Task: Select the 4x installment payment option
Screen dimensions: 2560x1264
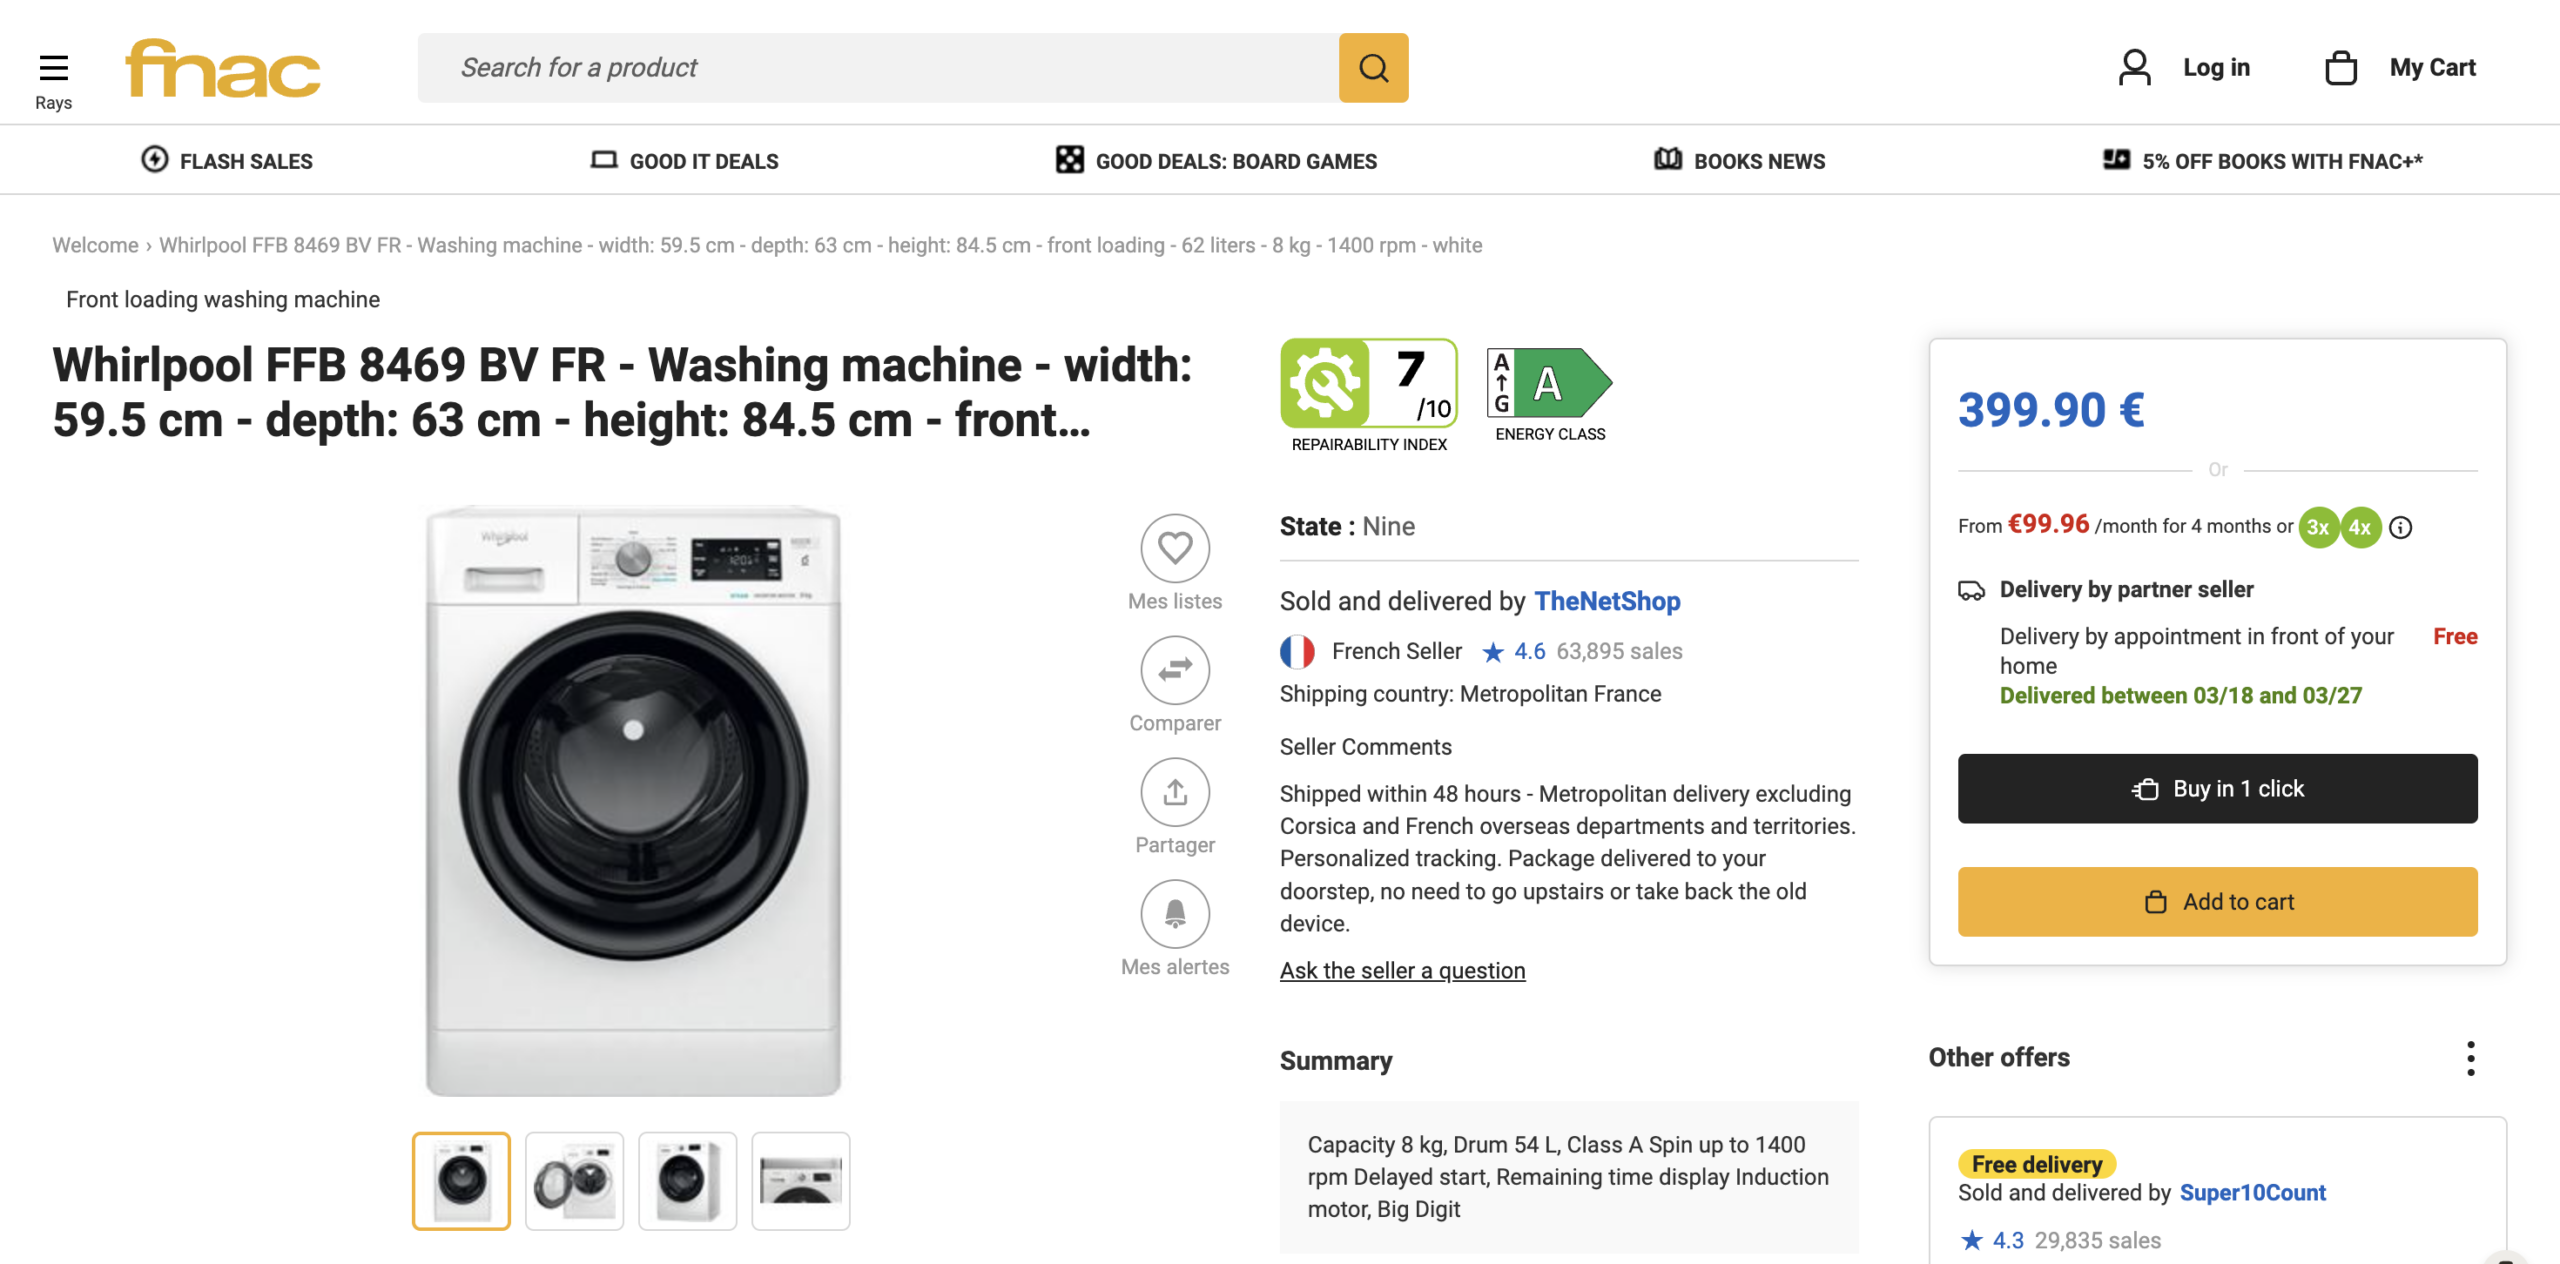Action: pyautogui.click(x=2359, y=525)
